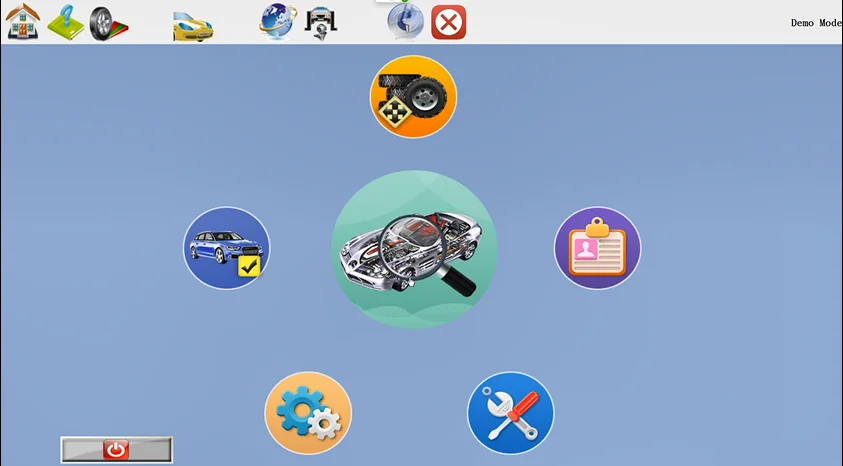The width and height of the screenshot is (843, 466).
Task: Click the car lift alignment icon
Action: [x=321, y=23]
